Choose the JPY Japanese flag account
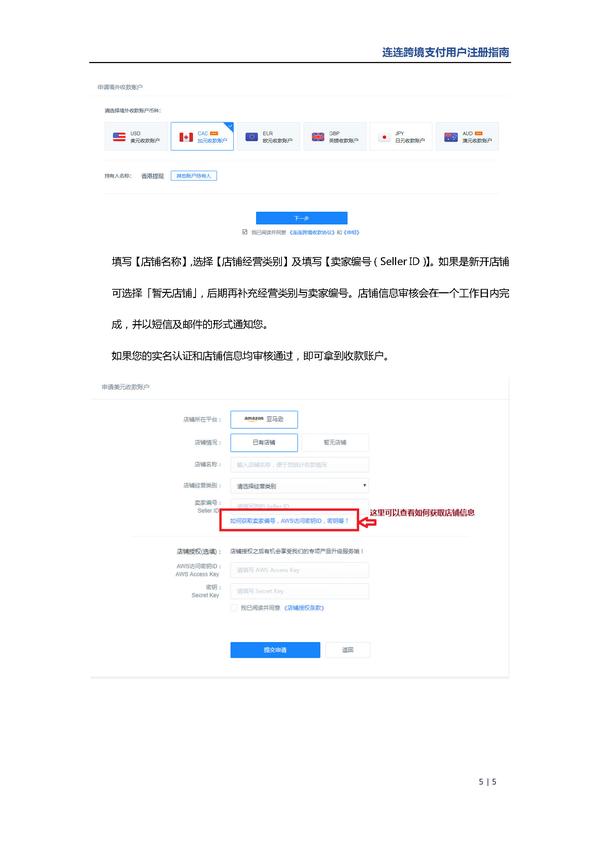Viewport: 600px width, 848px height. click(x=401, y=136)
